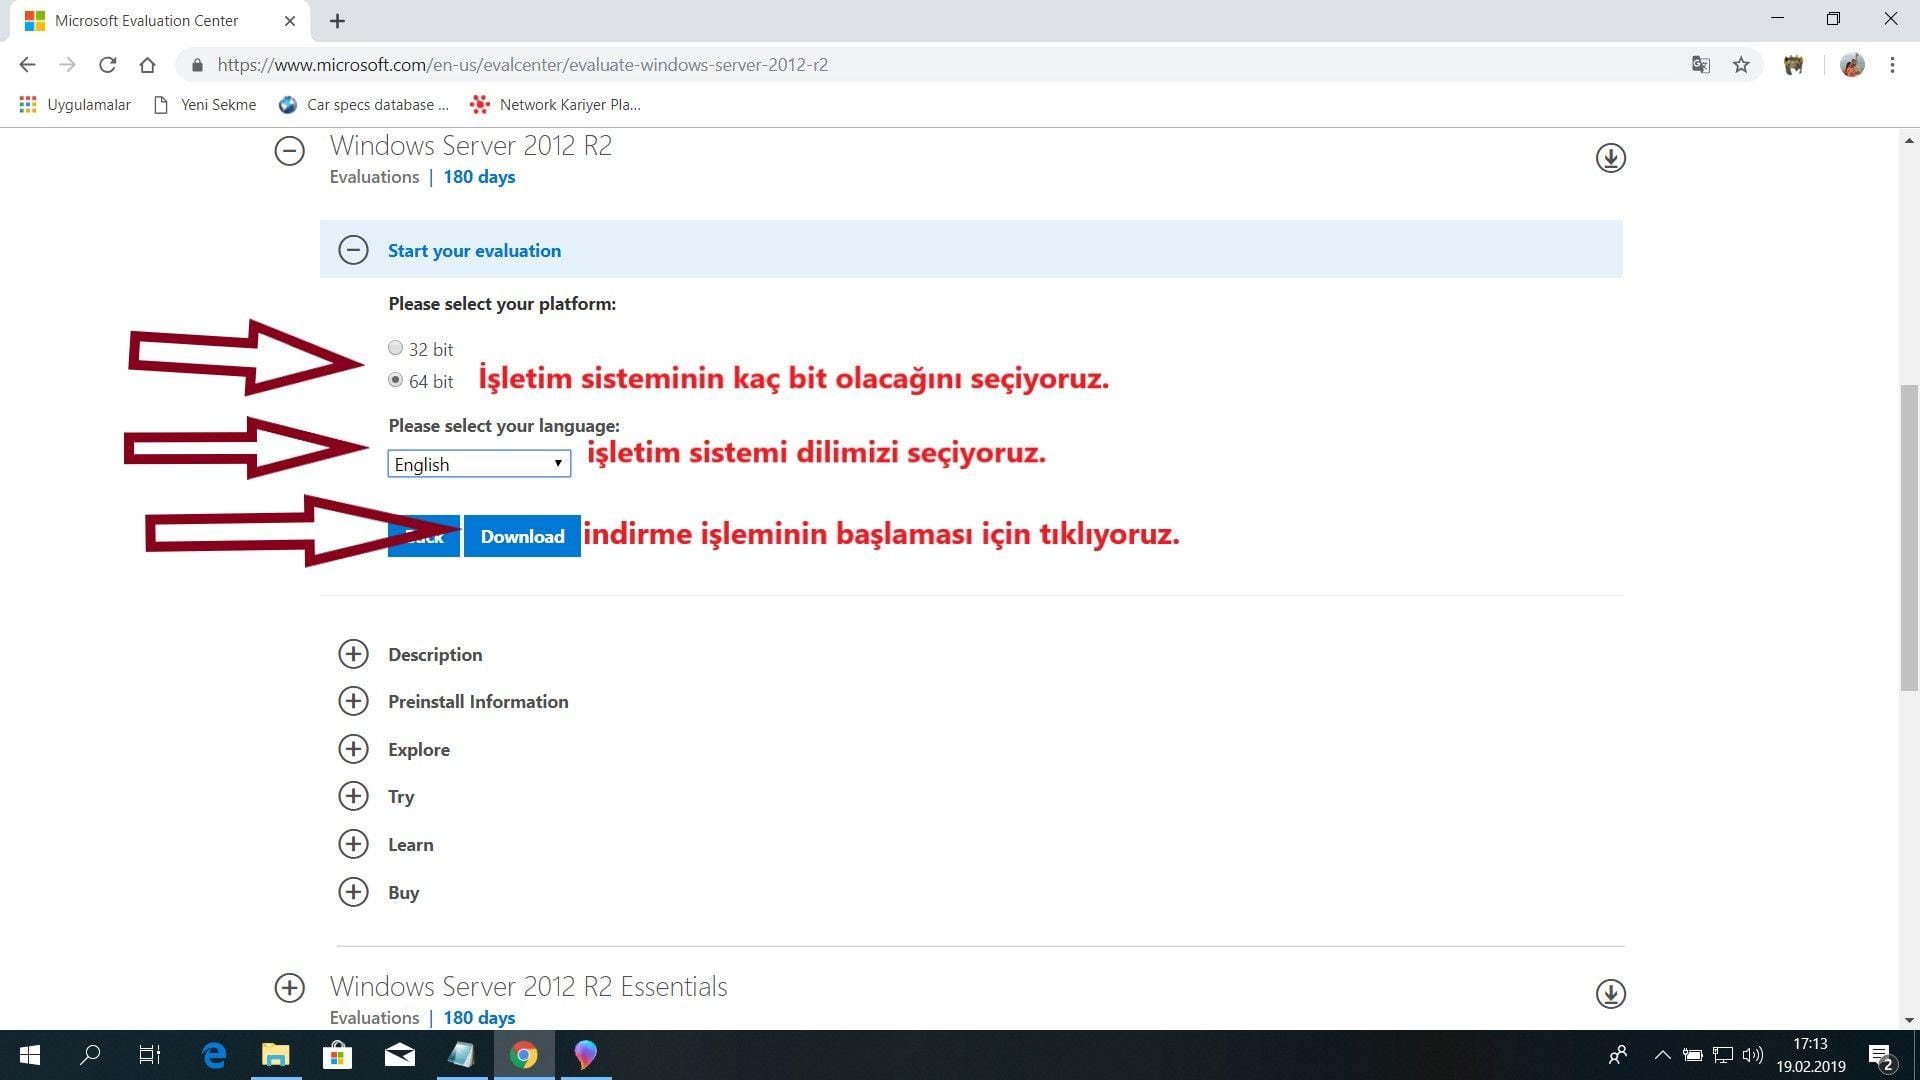Screen dimensions: 1920x1080
Task: Open the Car specs database bookmark
Action: 364,104
